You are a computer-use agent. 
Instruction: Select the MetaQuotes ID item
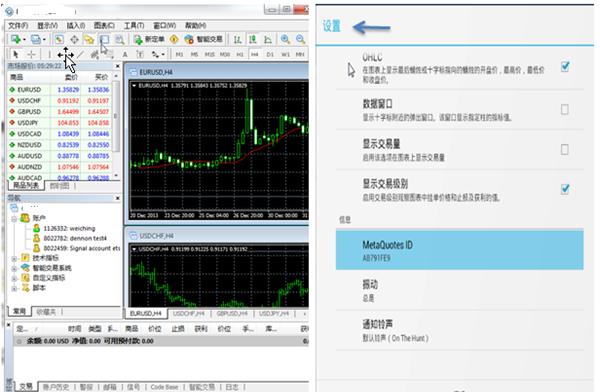pyautogui.click(x=460, y=250)
